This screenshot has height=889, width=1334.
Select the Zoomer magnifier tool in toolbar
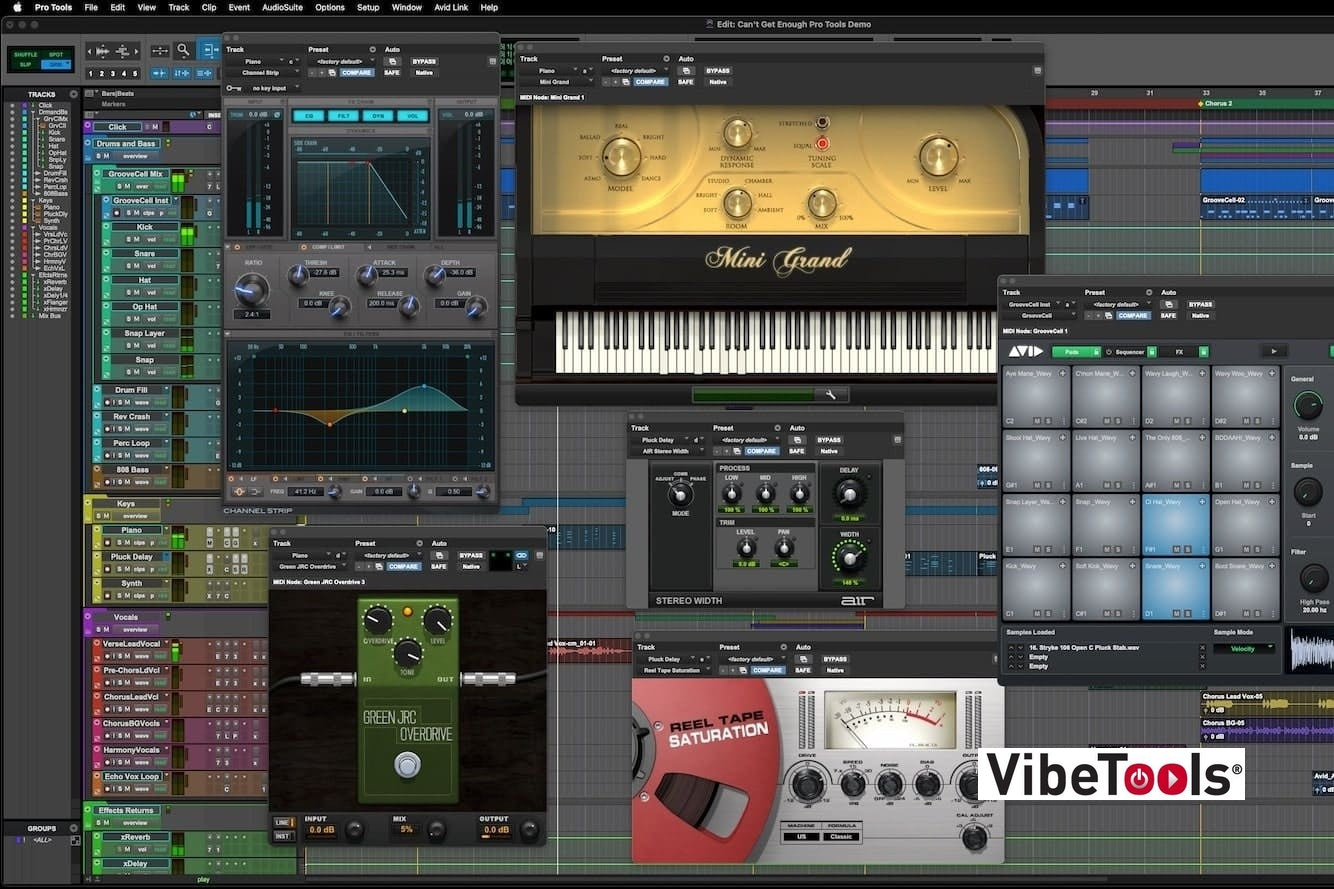(x=183, y=50)
